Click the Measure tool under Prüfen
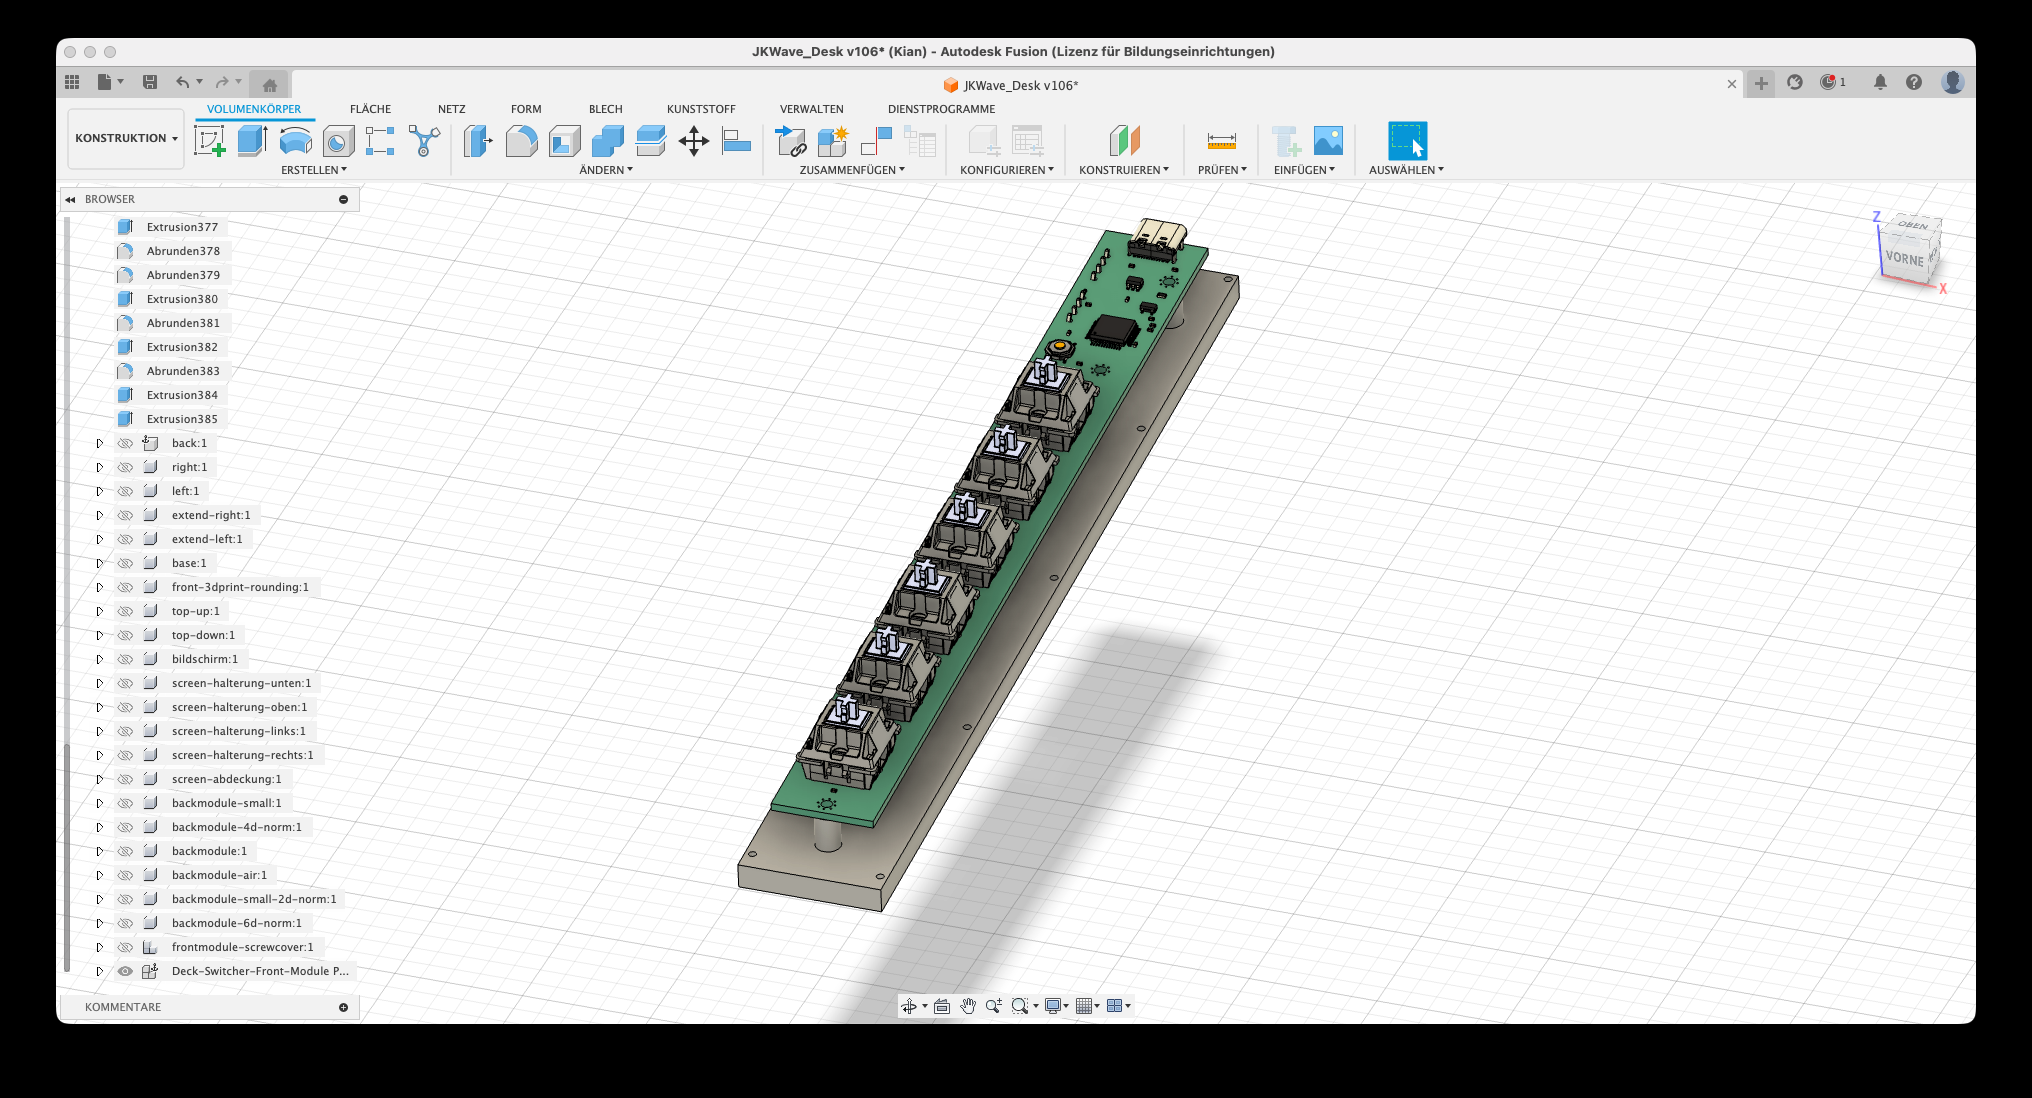Viewport: 2032px width, 1098px height. [1221, 141]
